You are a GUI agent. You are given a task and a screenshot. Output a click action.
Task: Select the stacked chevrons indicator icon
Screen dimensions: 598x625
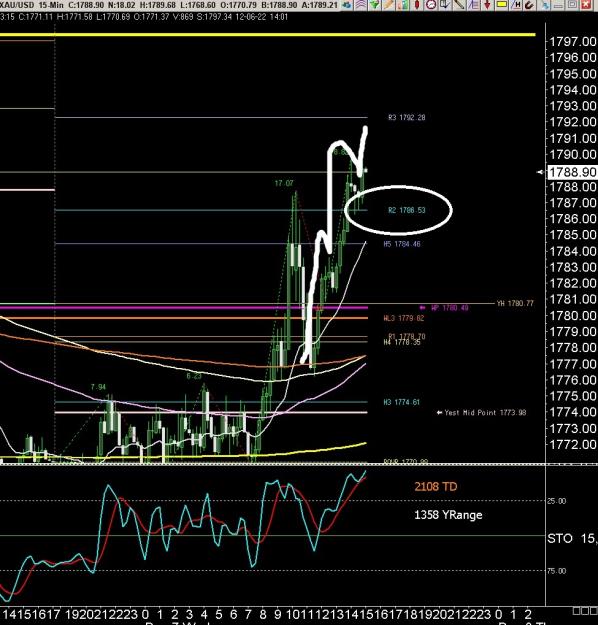[360, 5]
